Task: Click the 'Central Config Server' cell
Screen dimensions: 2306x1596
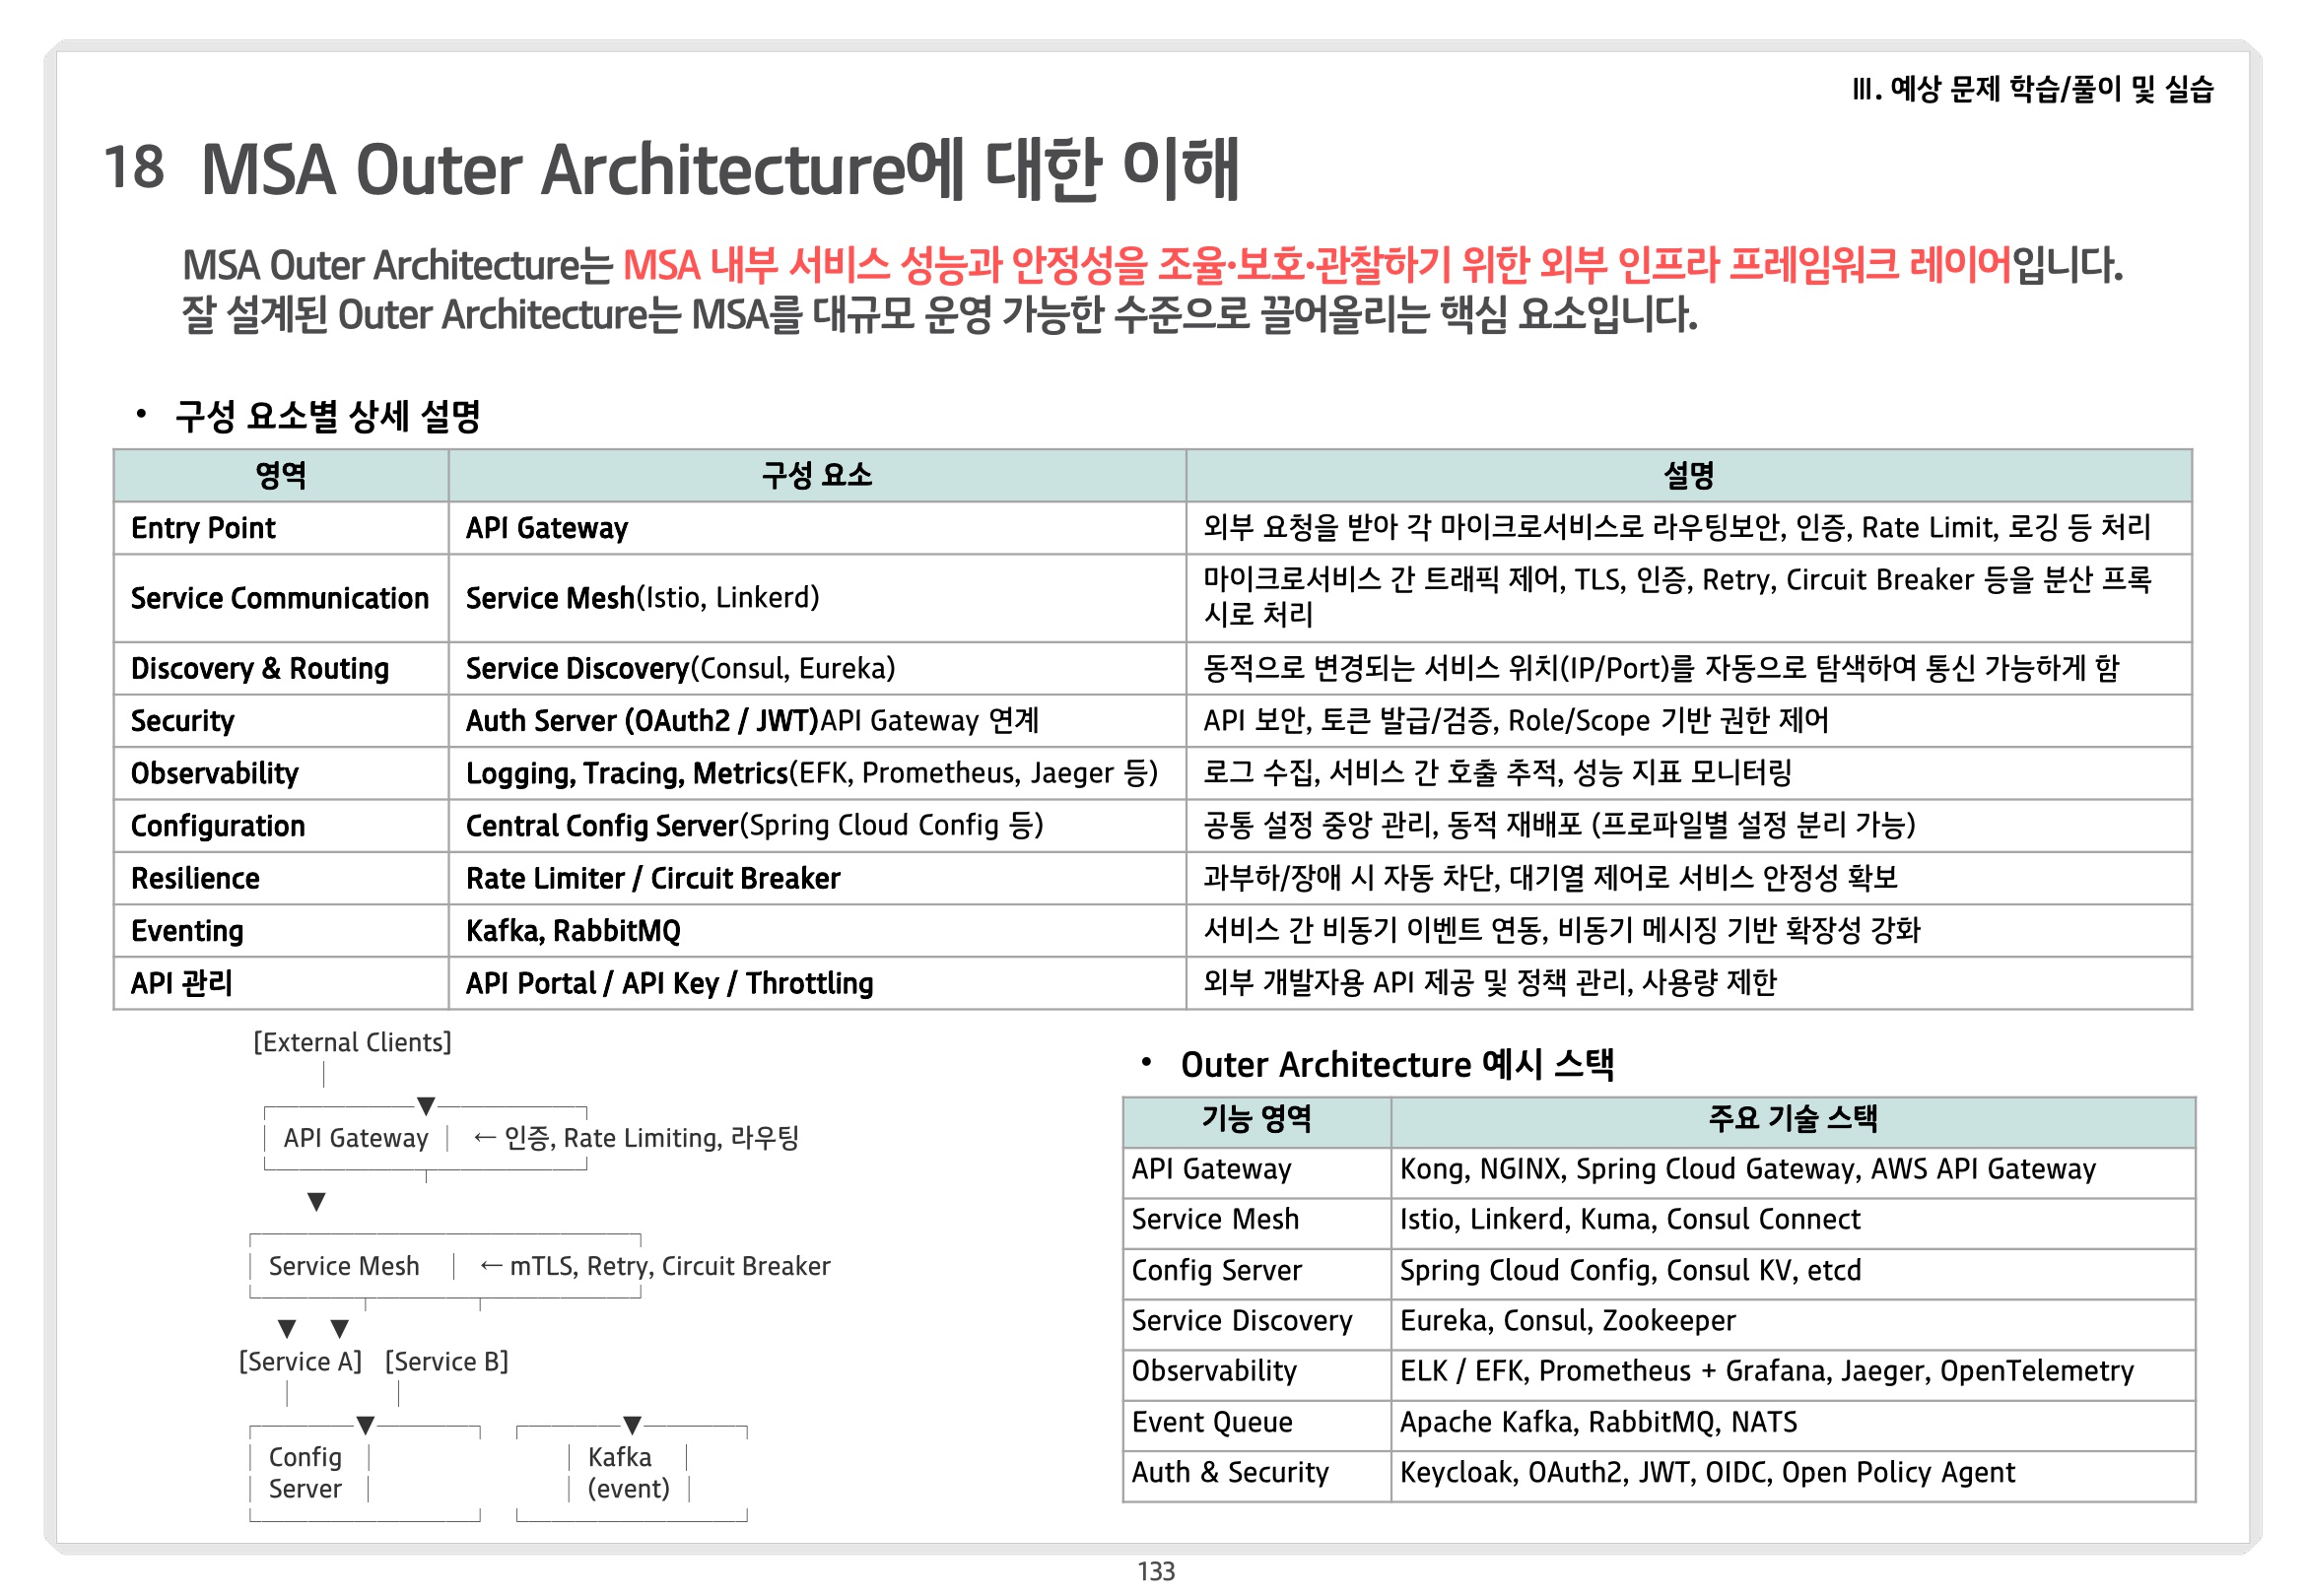Action: click(817, 826)
